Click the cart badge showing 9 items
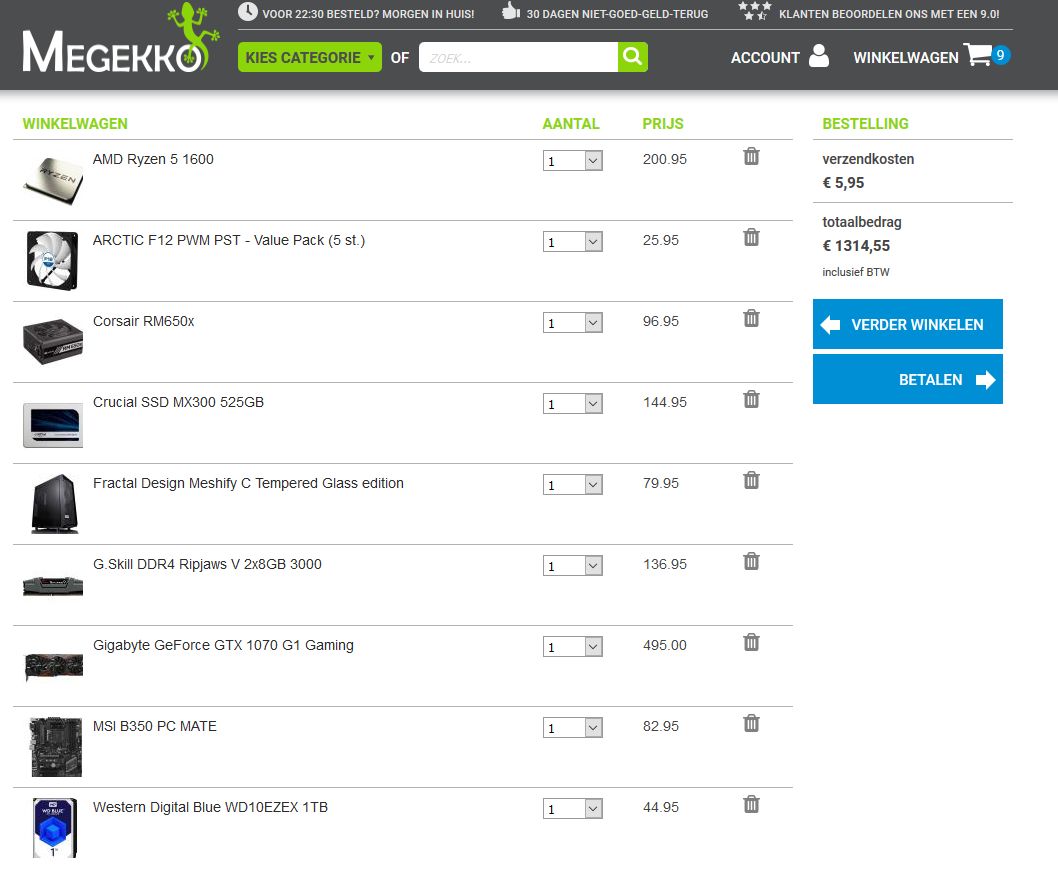Image resolution: width=1058 pixels, height=884 pixels. tap(1000, 55)
